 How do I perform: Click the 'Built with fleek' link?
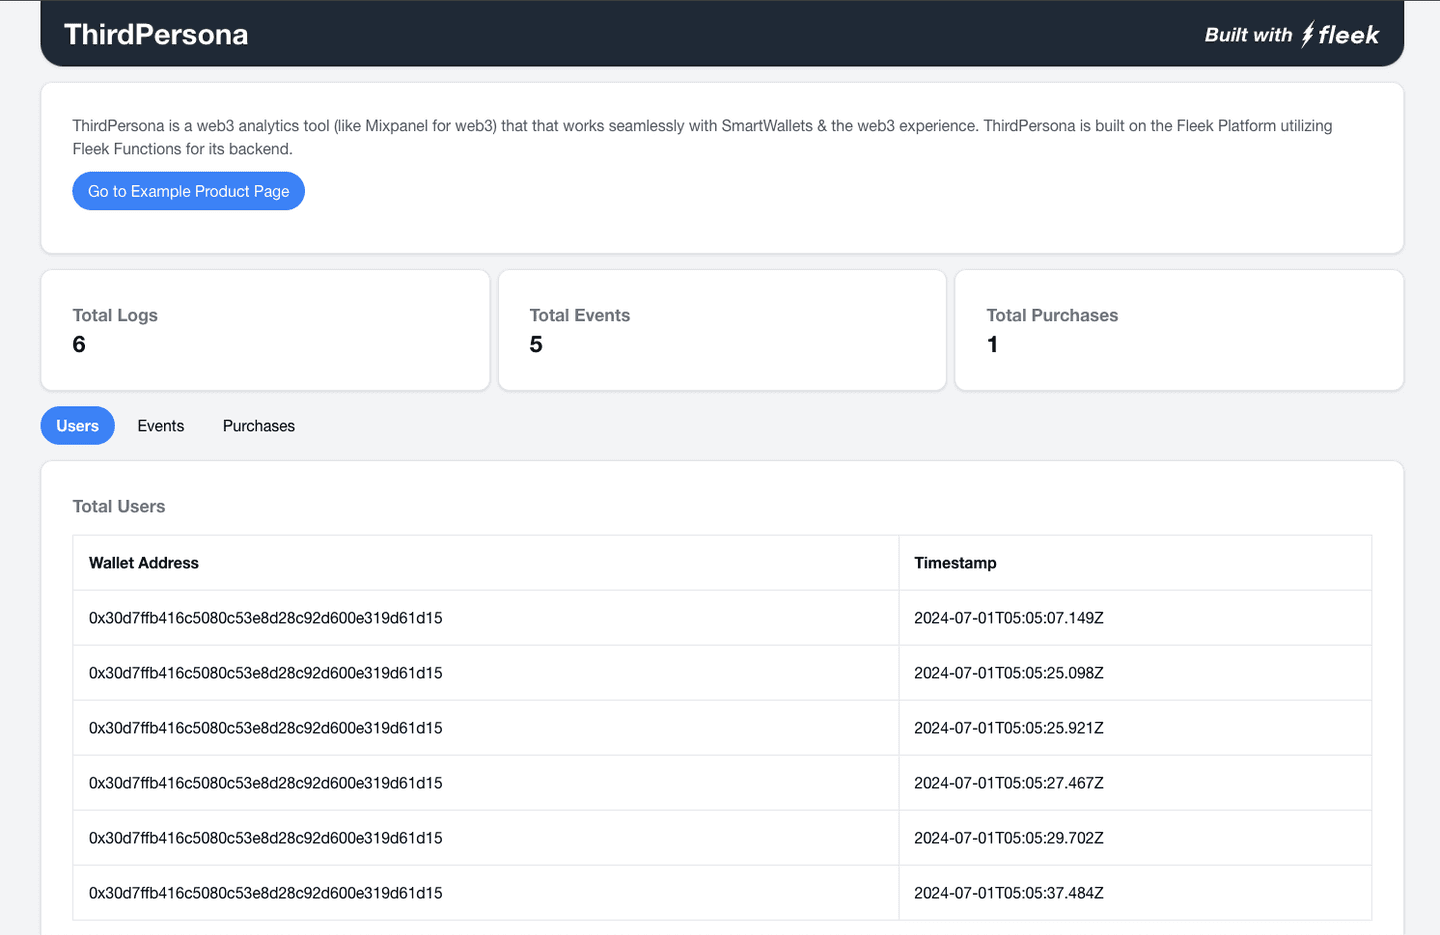pos(1291,35)
